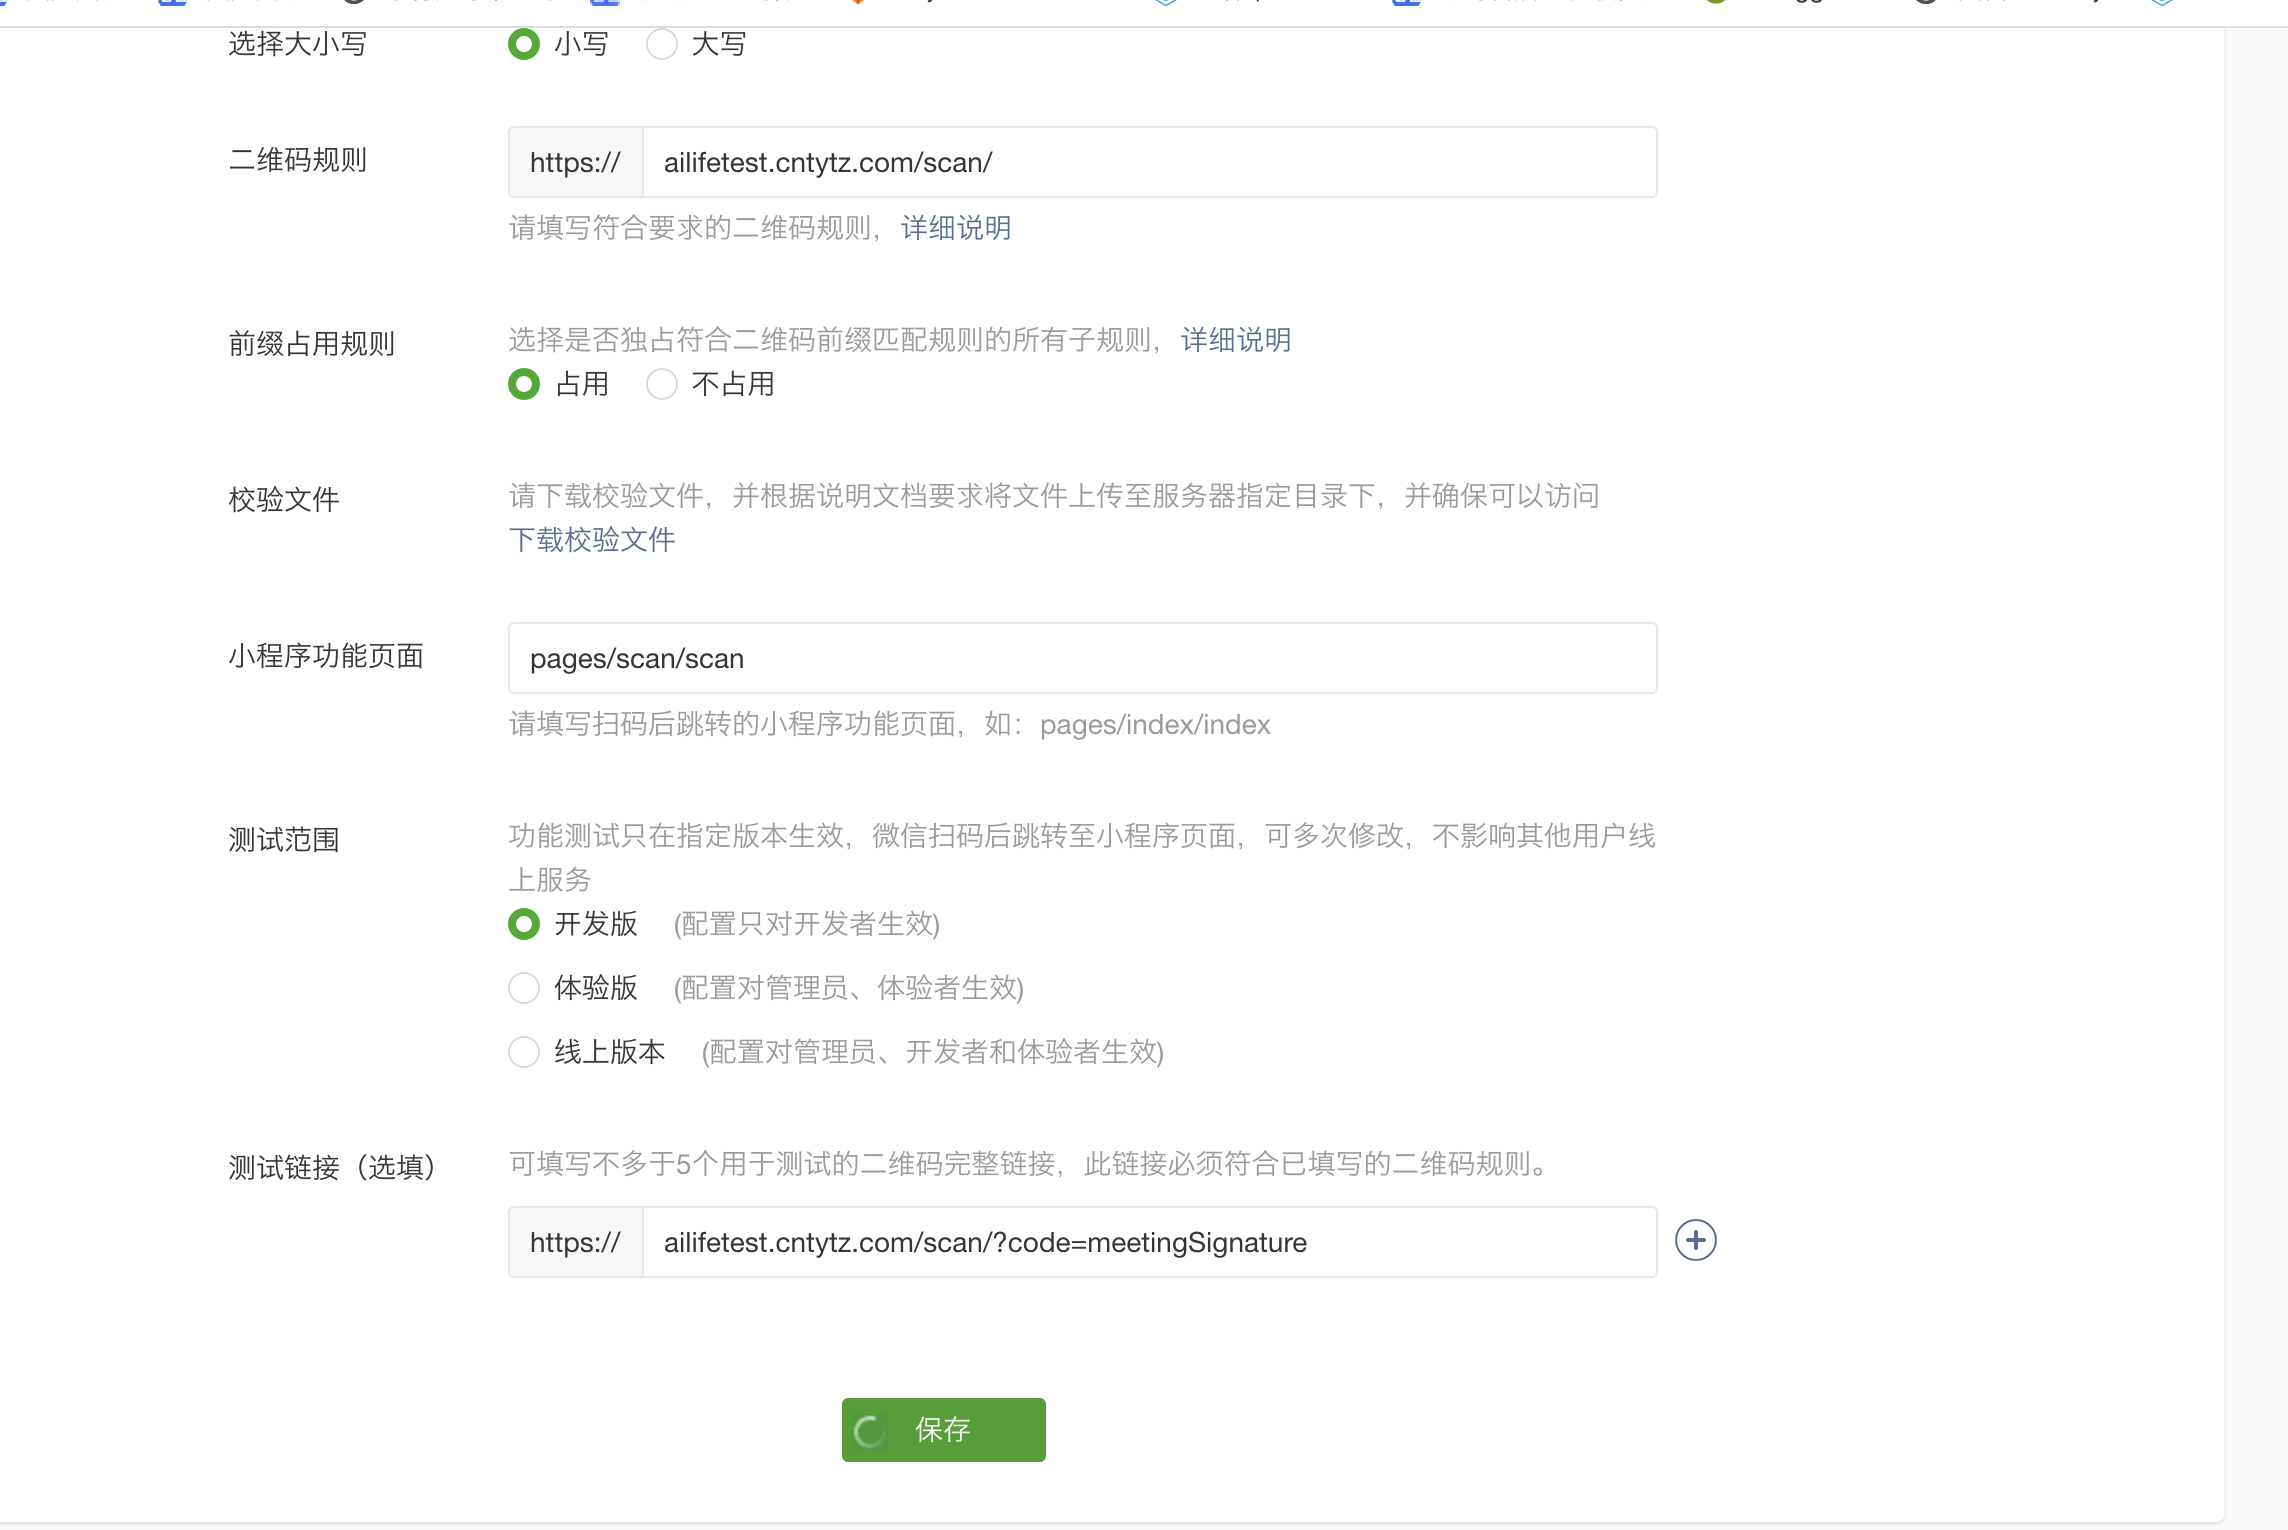Click https:// prefix of test link field
Viewport: 2288px width, 1530px height.
coord(575,1242)
